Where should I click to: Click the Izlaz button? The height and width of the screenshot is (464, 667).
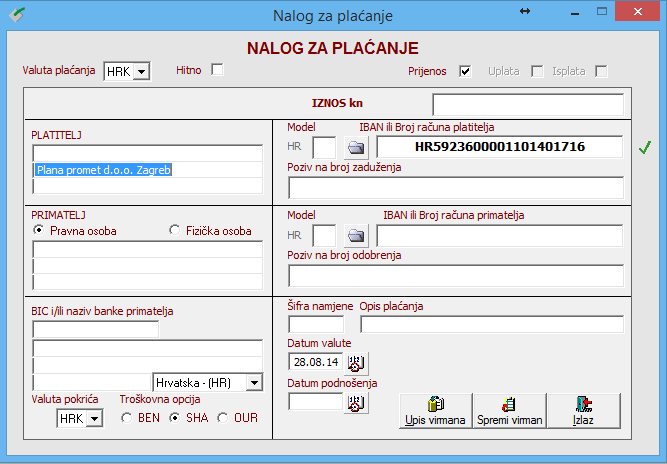click(x=584, y=410)
